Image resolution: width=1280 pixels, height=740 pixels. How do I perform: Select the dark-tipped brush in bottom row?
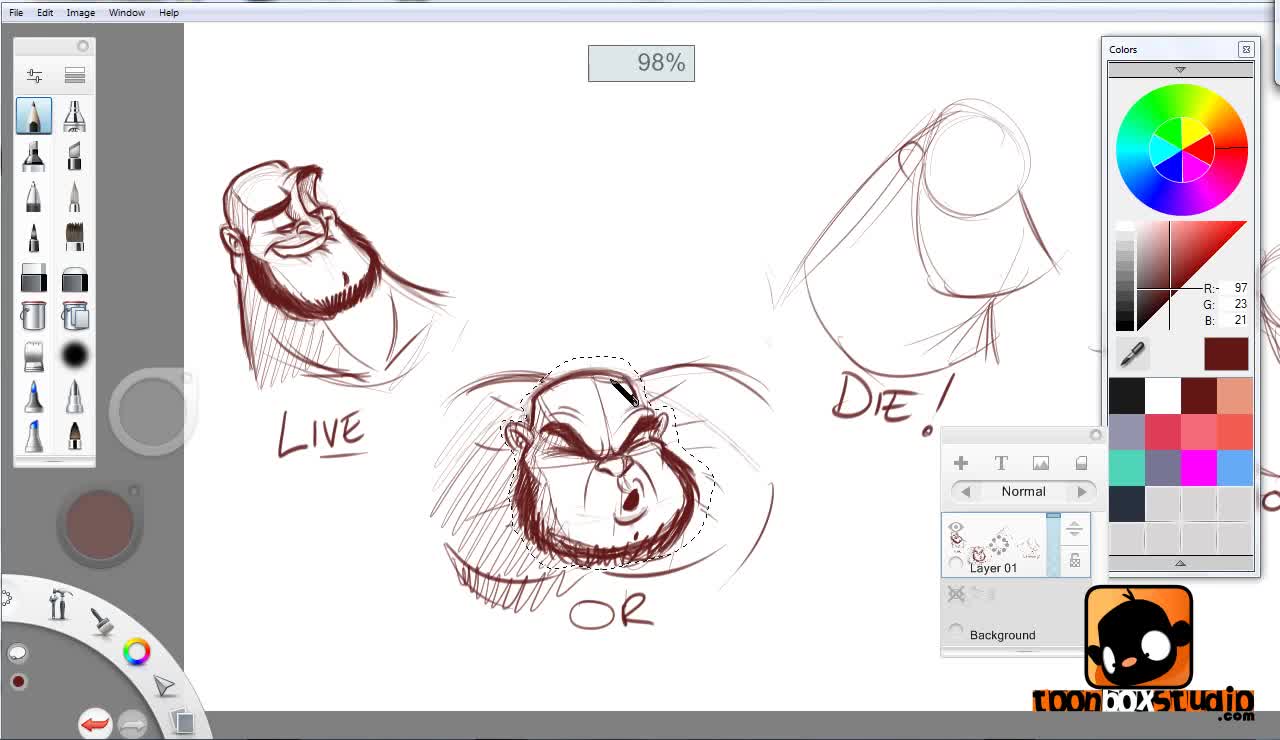(x=74, y=436)
